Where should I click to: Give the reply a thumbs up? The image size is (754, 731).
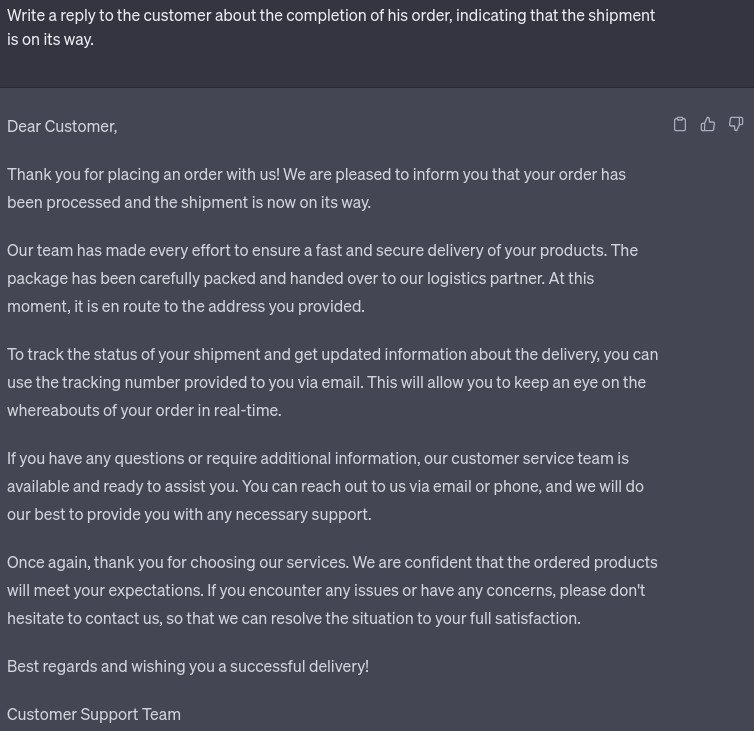pyautogui.click(x=707, y=124)
